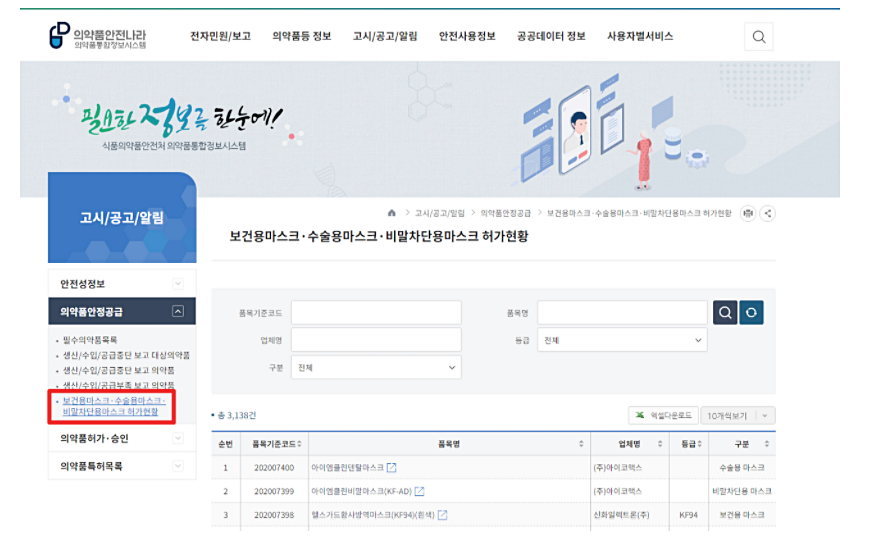869x550 pixels.
Task: Select code cell 202007399
Action: 274,492
